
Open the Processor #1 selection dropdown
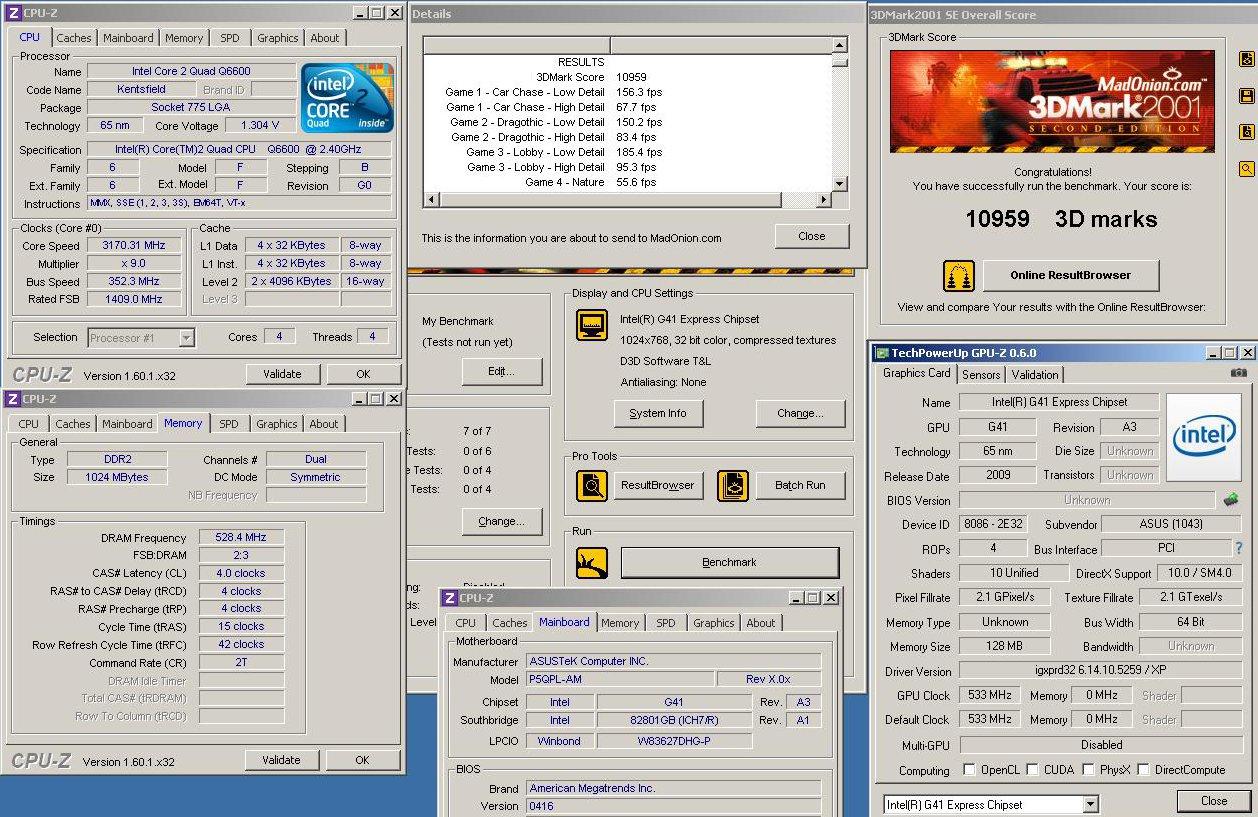point(186,338)
